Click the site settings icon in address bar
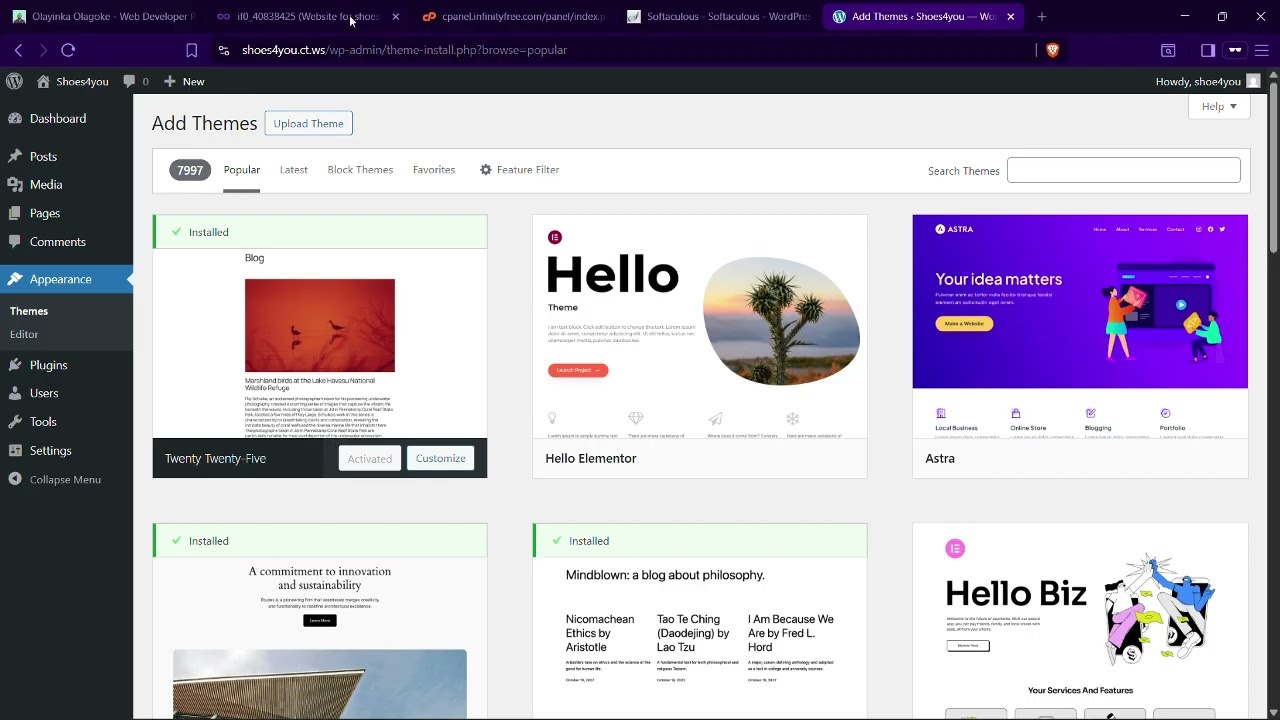1280x720 pixels. 223,50
